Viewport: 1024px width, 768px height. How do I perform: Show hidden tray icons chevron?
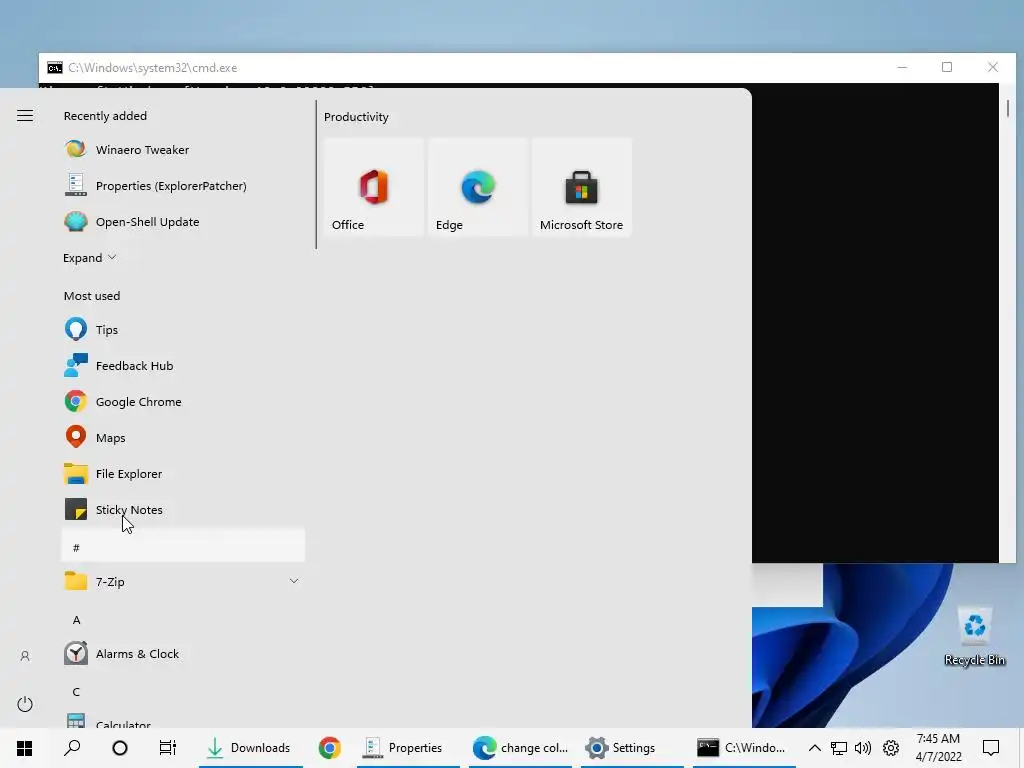click(x=814, y=748)
